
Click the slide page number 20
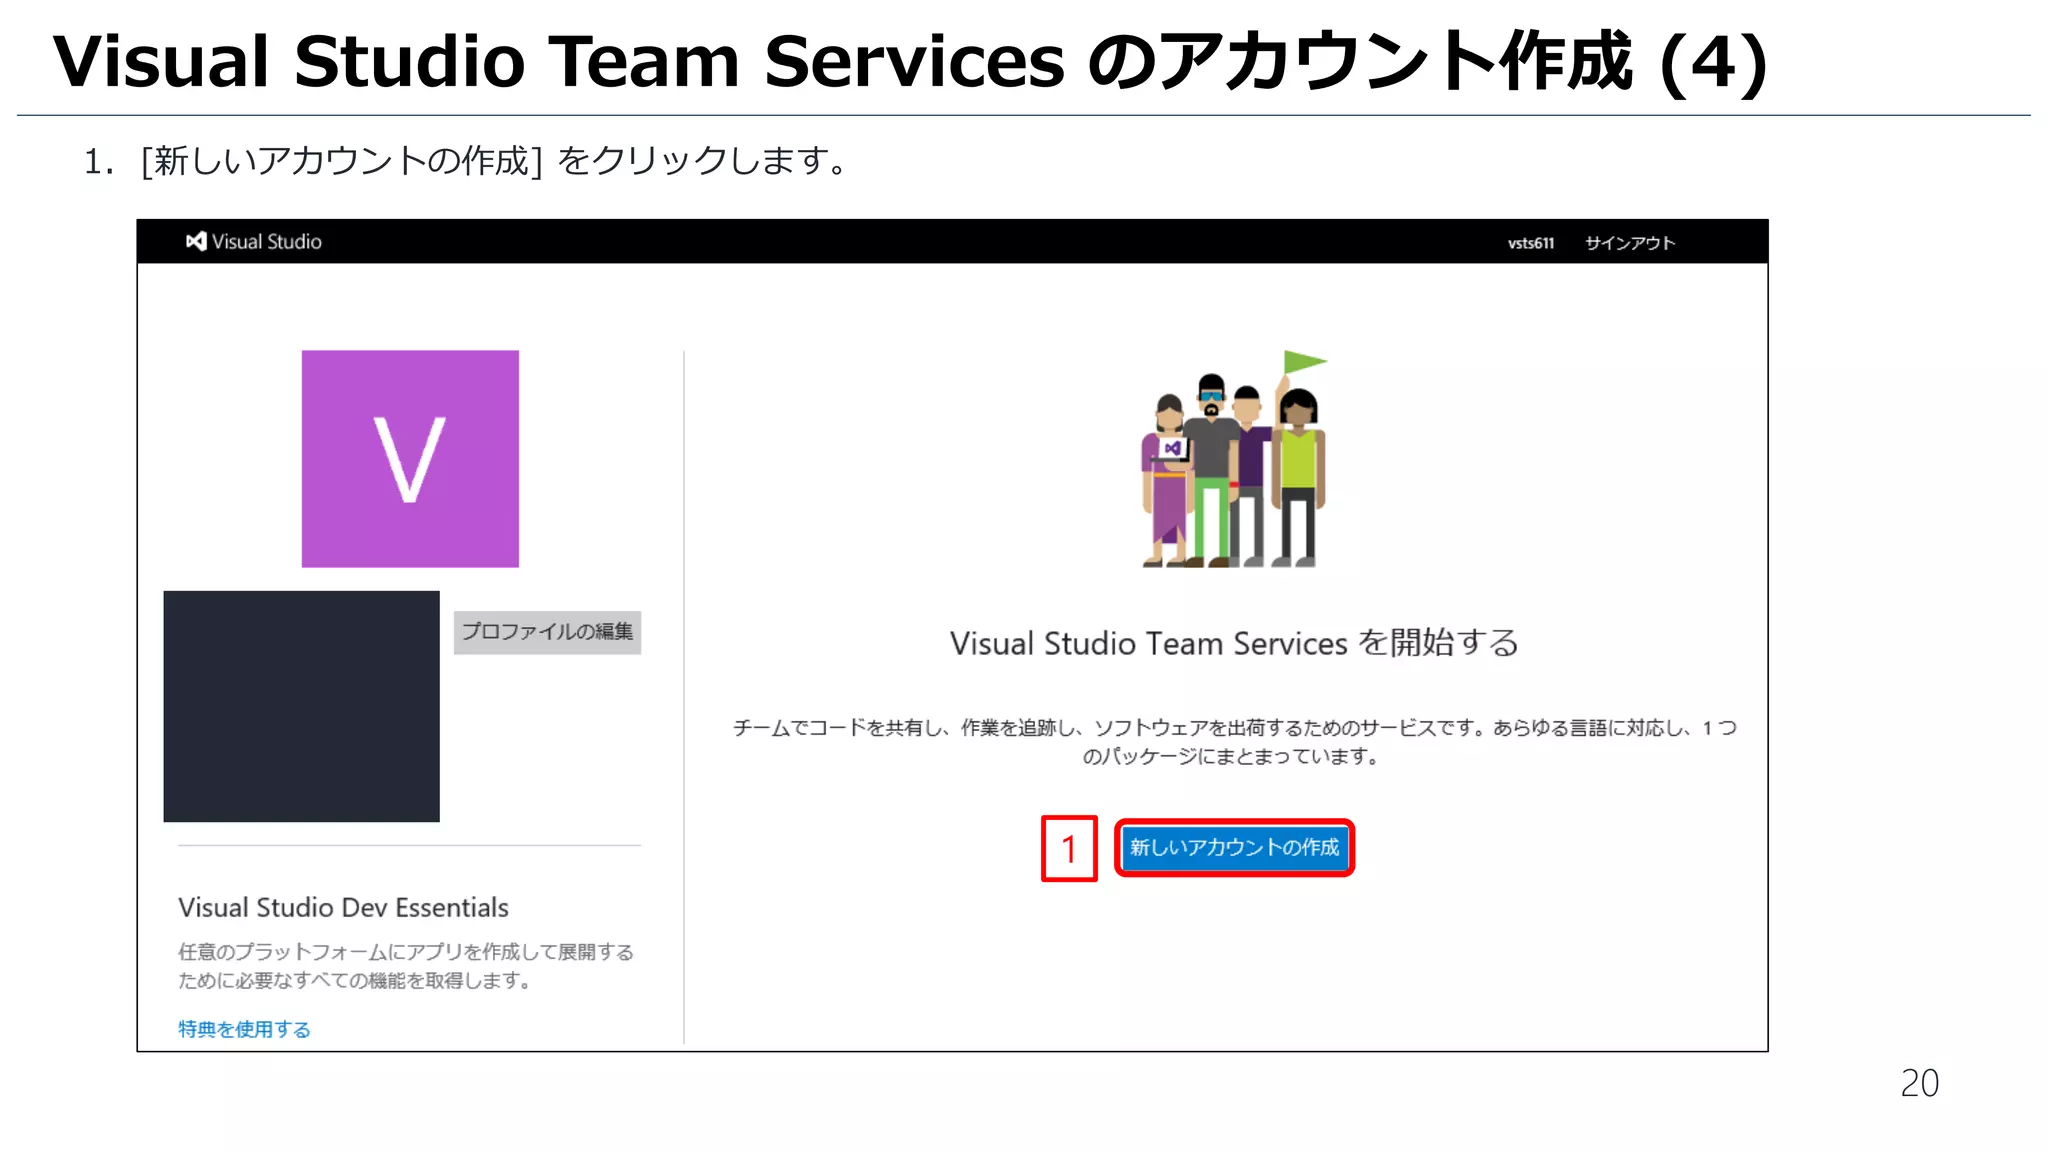pyautogui.click(x=1919, y=1083)
